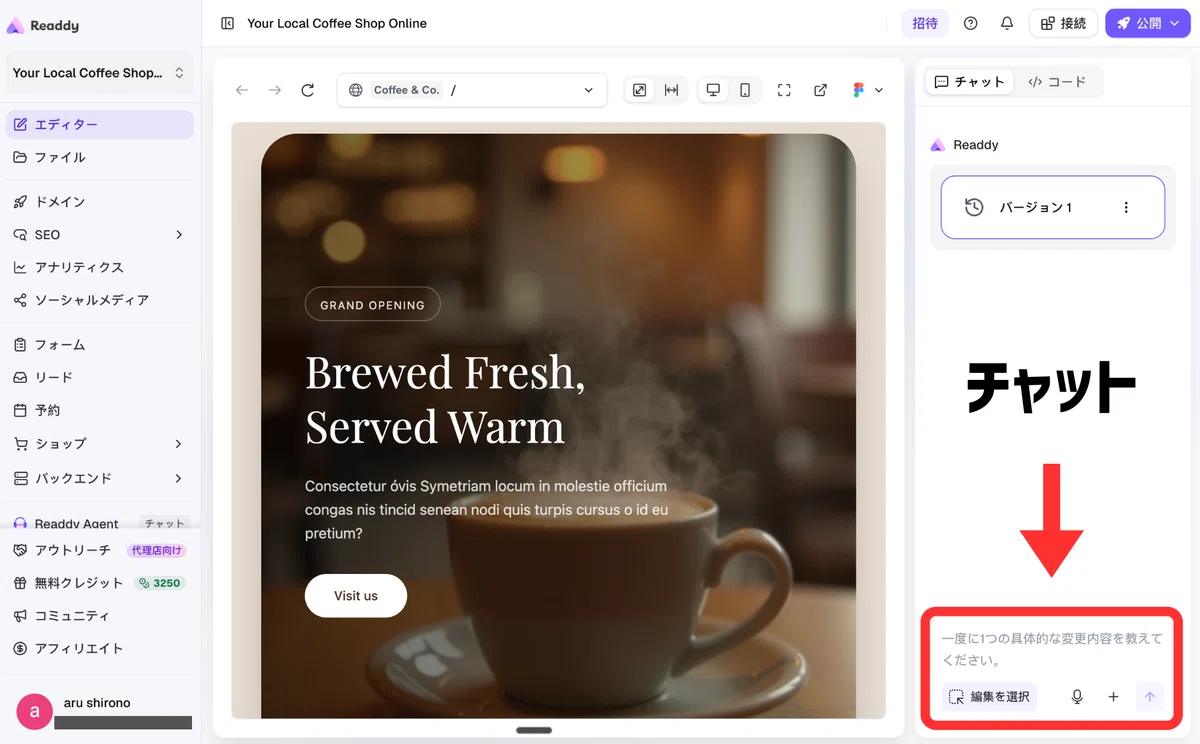
Task: Enter fullscreen preview mode icon
Action: (784, 90)
